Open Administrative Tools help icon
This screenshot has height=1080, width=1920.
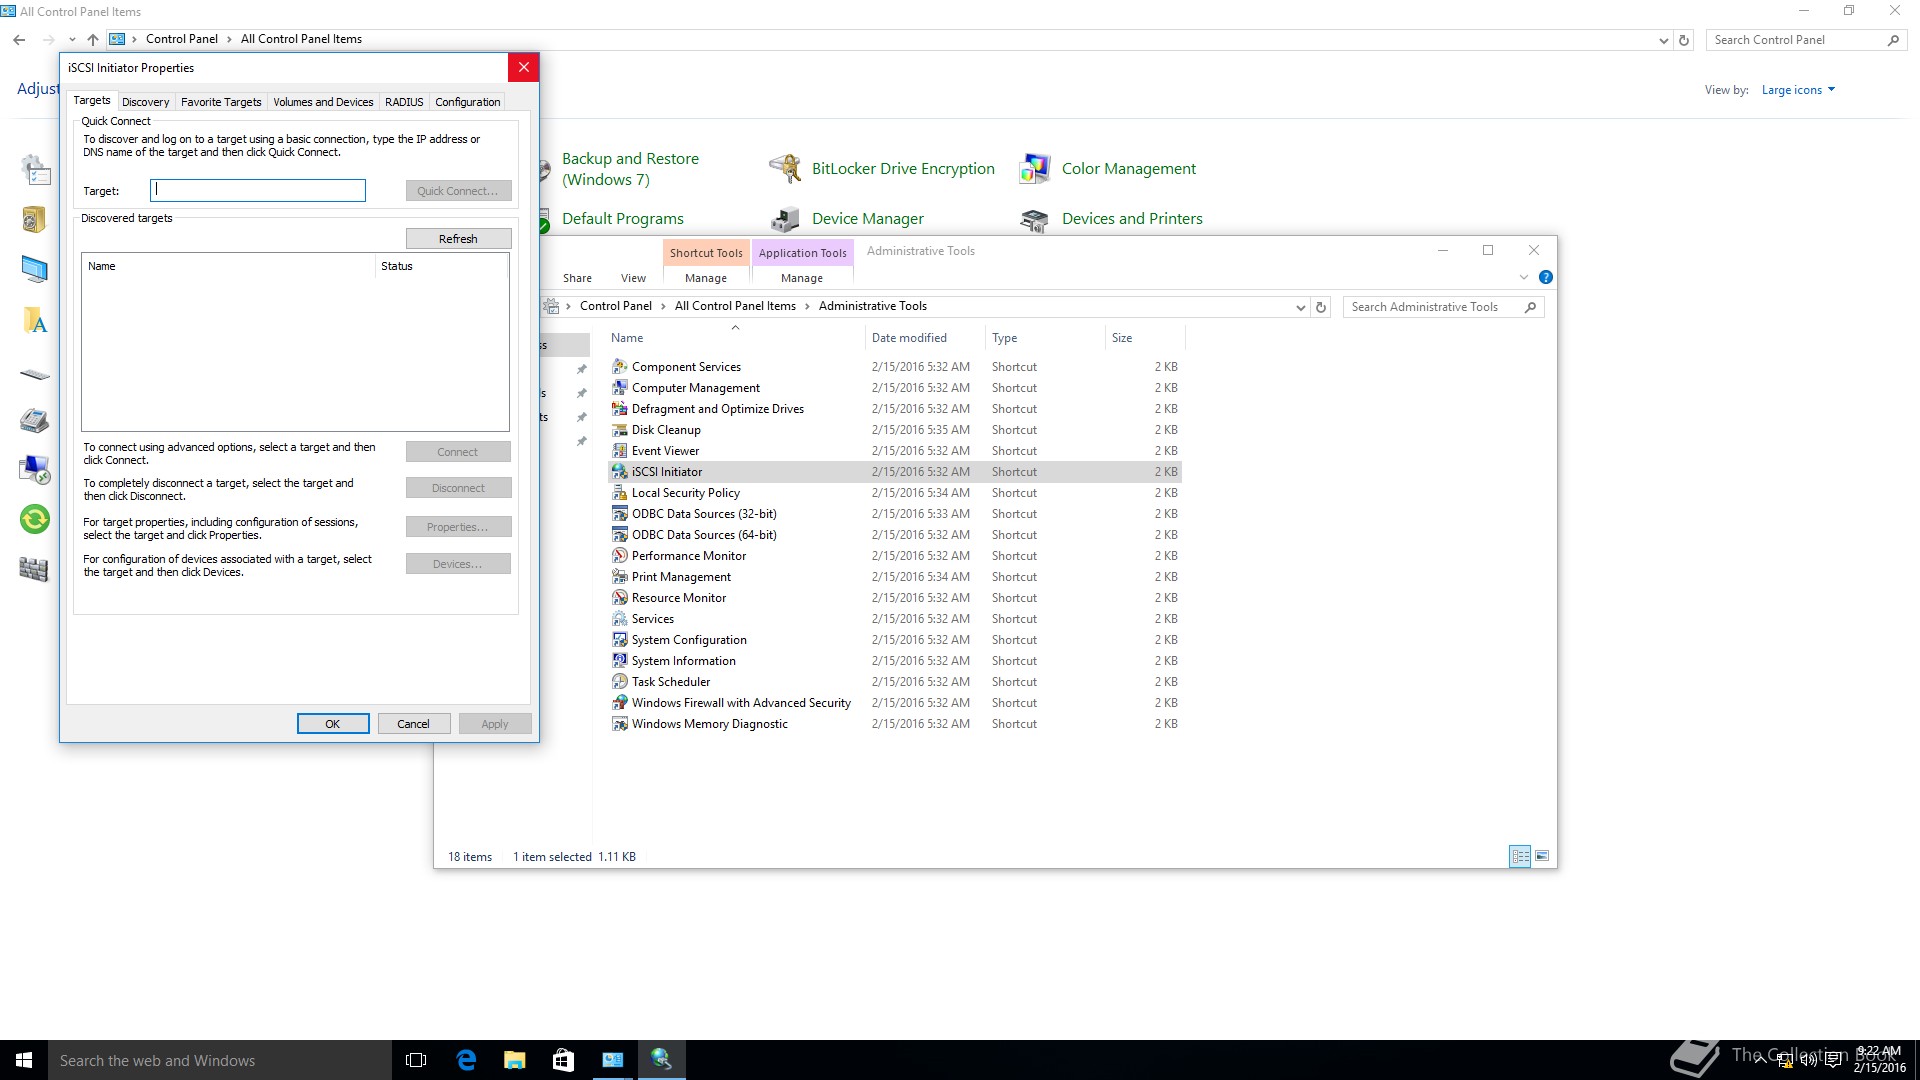(x=1546, y=277)
